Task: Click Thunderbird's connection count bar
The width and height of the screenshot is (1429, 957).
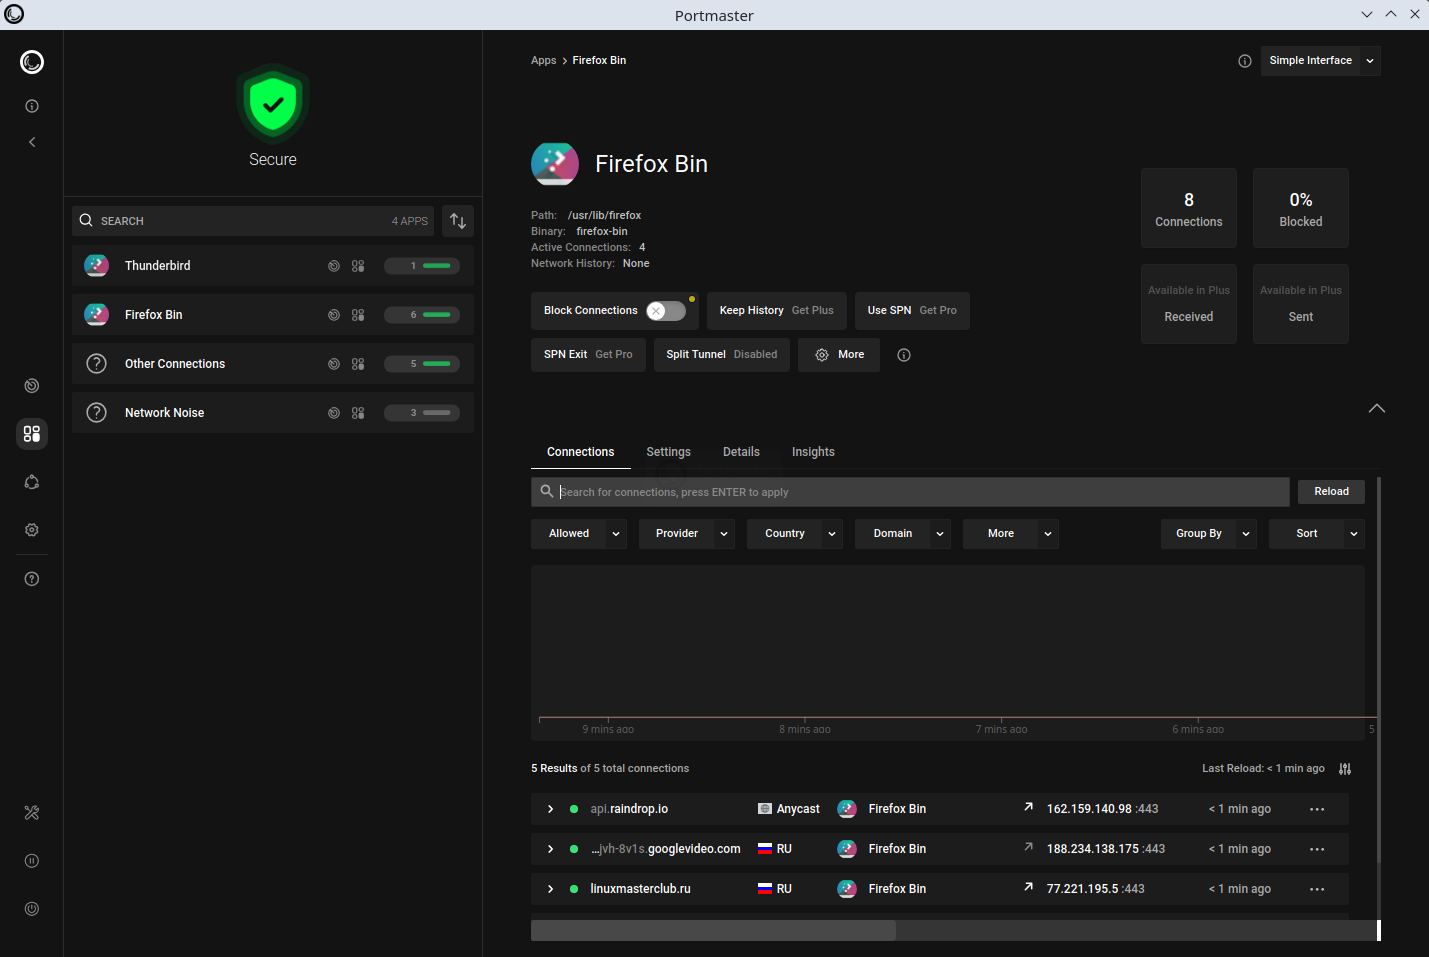Action: tap(422, 266)
